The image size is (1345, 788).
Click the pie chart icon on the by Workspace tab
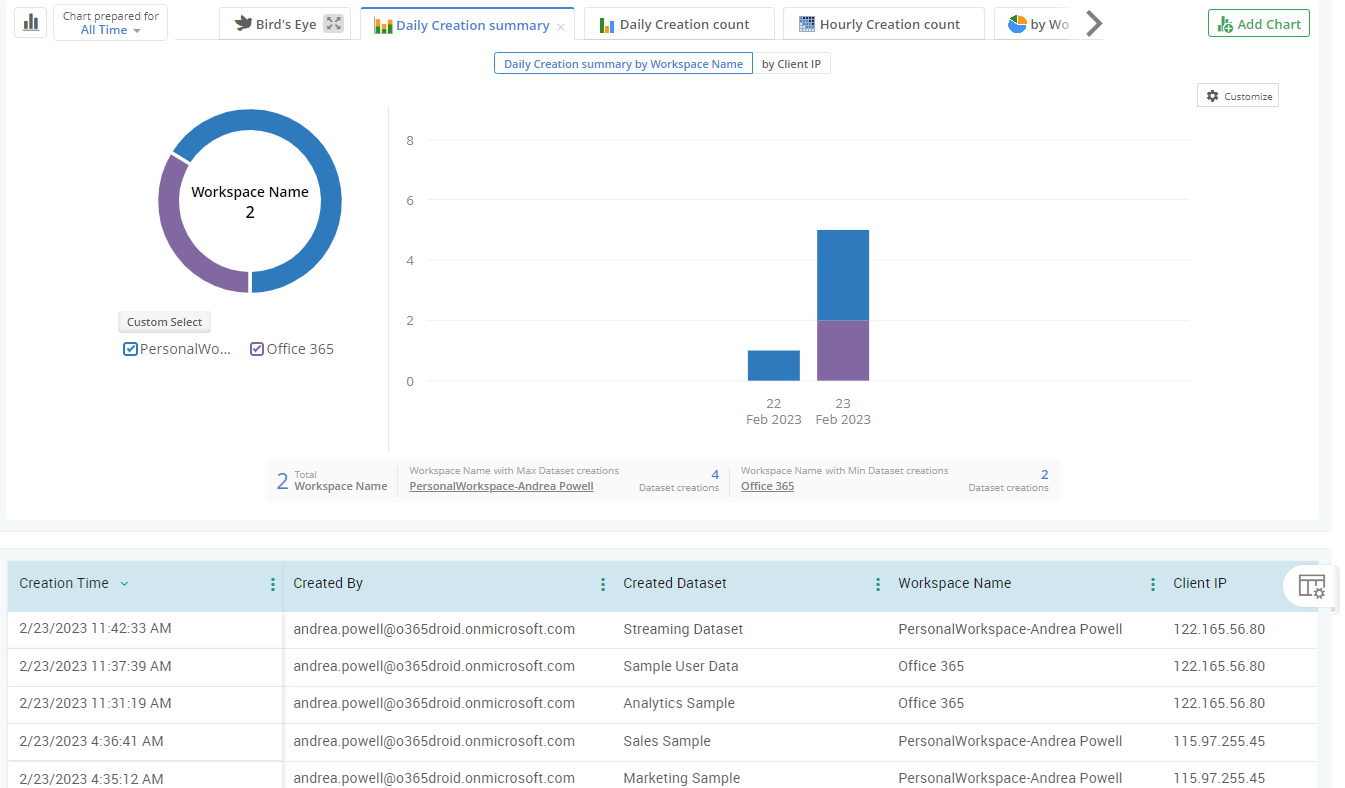1017,23
